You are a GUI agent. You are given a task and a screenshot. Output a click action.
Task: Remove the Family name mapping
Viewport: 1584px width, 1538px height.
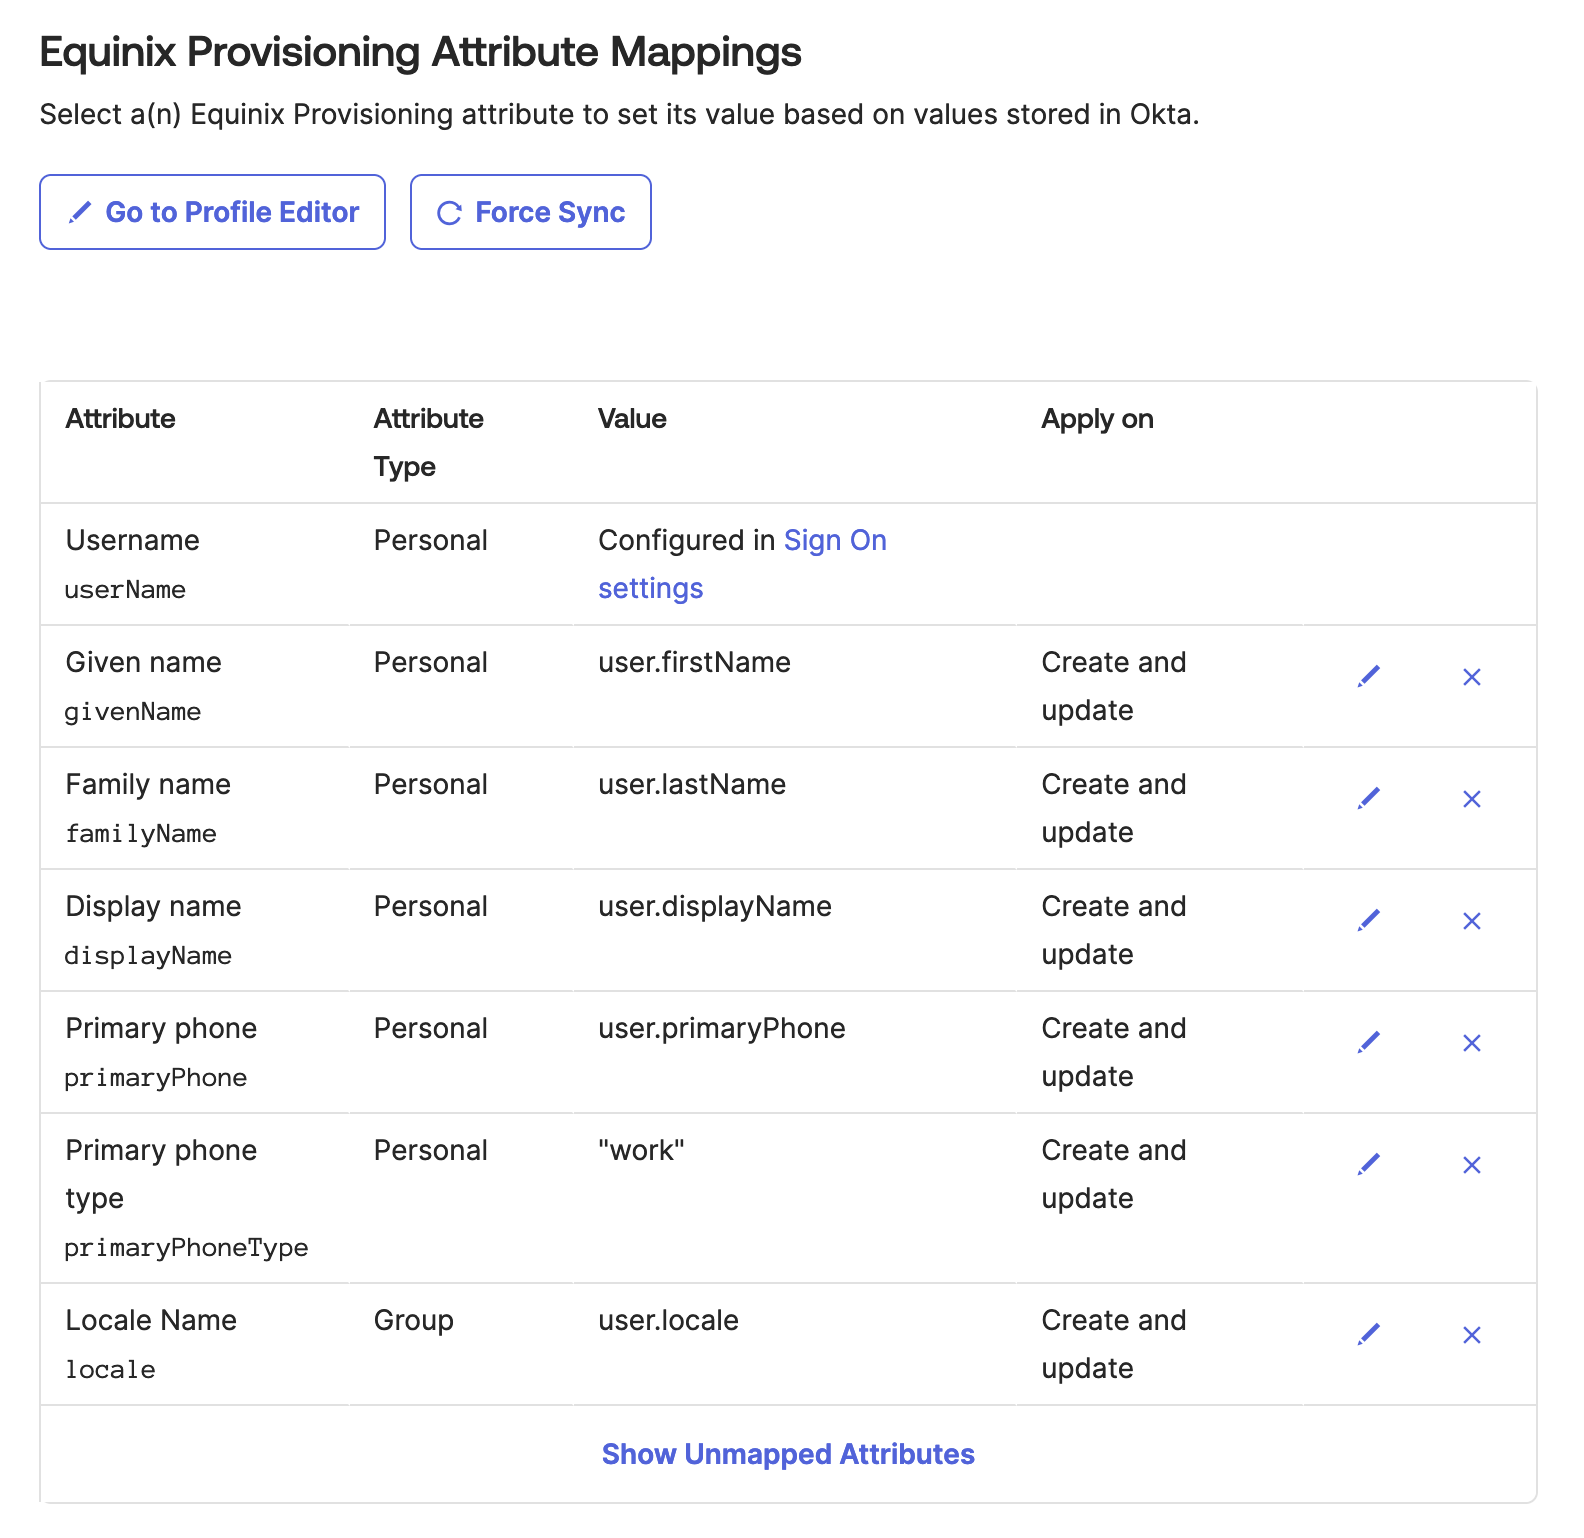coord(1472,799)
